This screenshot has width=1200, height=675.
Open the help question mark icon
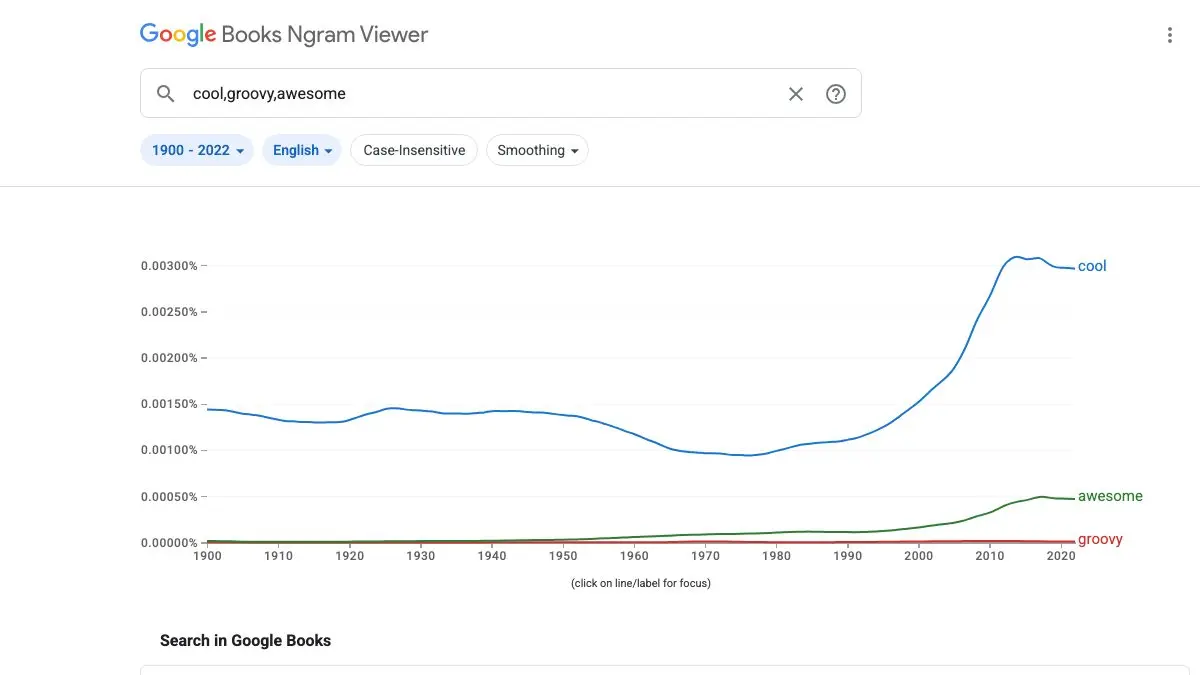coord(836,94)
